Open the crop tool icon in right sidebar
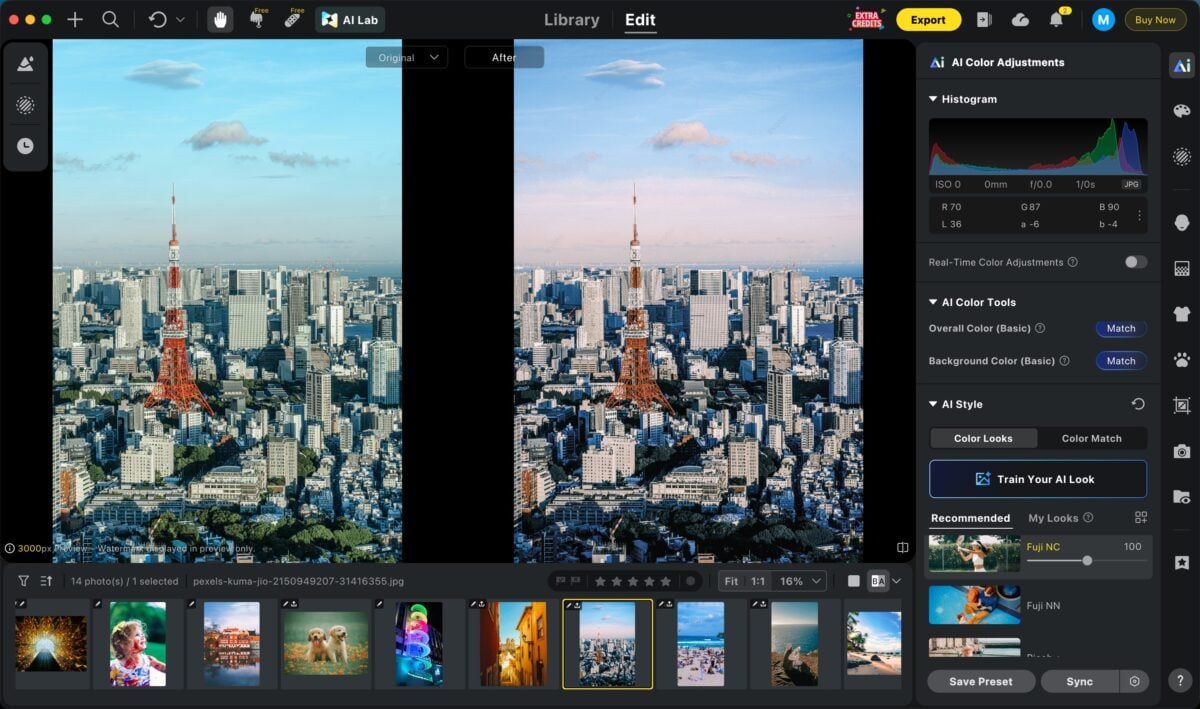 (1182, 405)
